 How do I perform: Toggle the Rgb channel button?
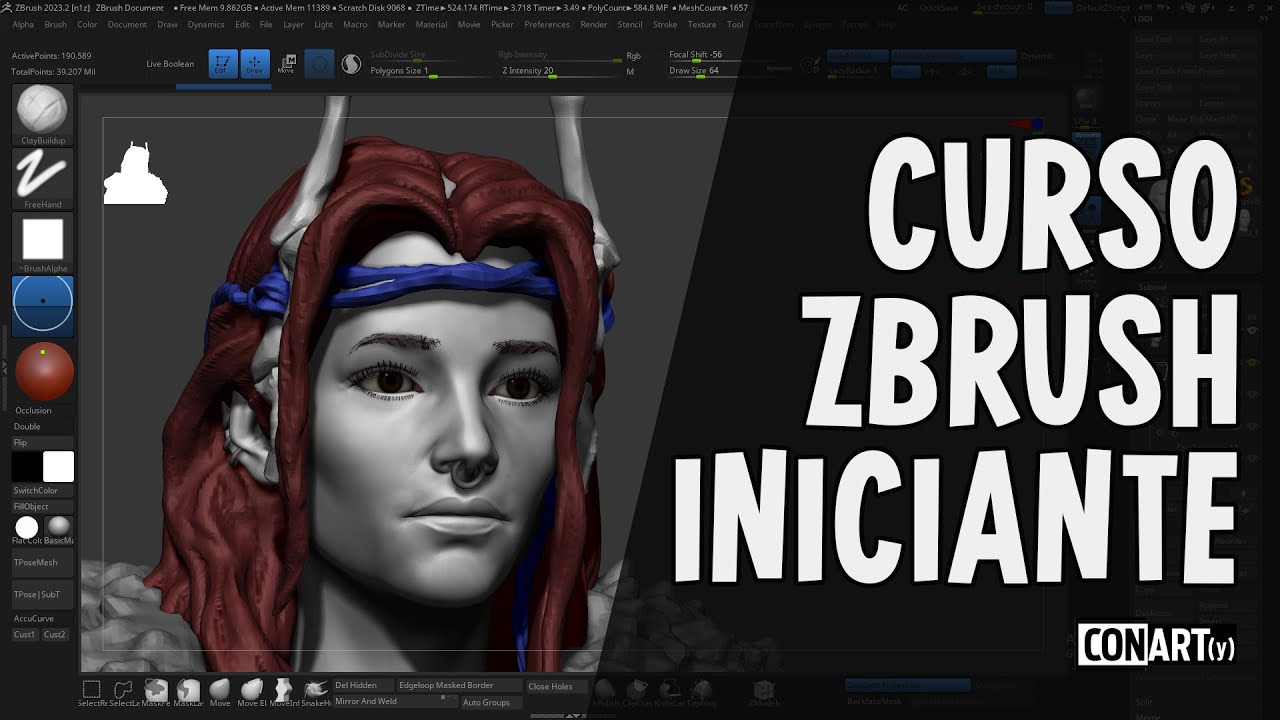[x=634, y=56]
